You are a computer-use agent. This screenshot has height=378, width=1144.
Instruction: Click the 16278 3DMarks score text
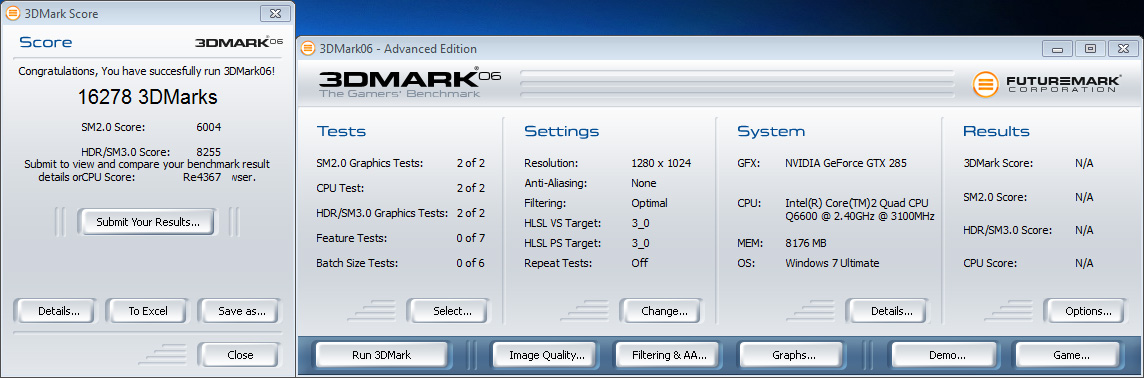click(x=147, y=97)
